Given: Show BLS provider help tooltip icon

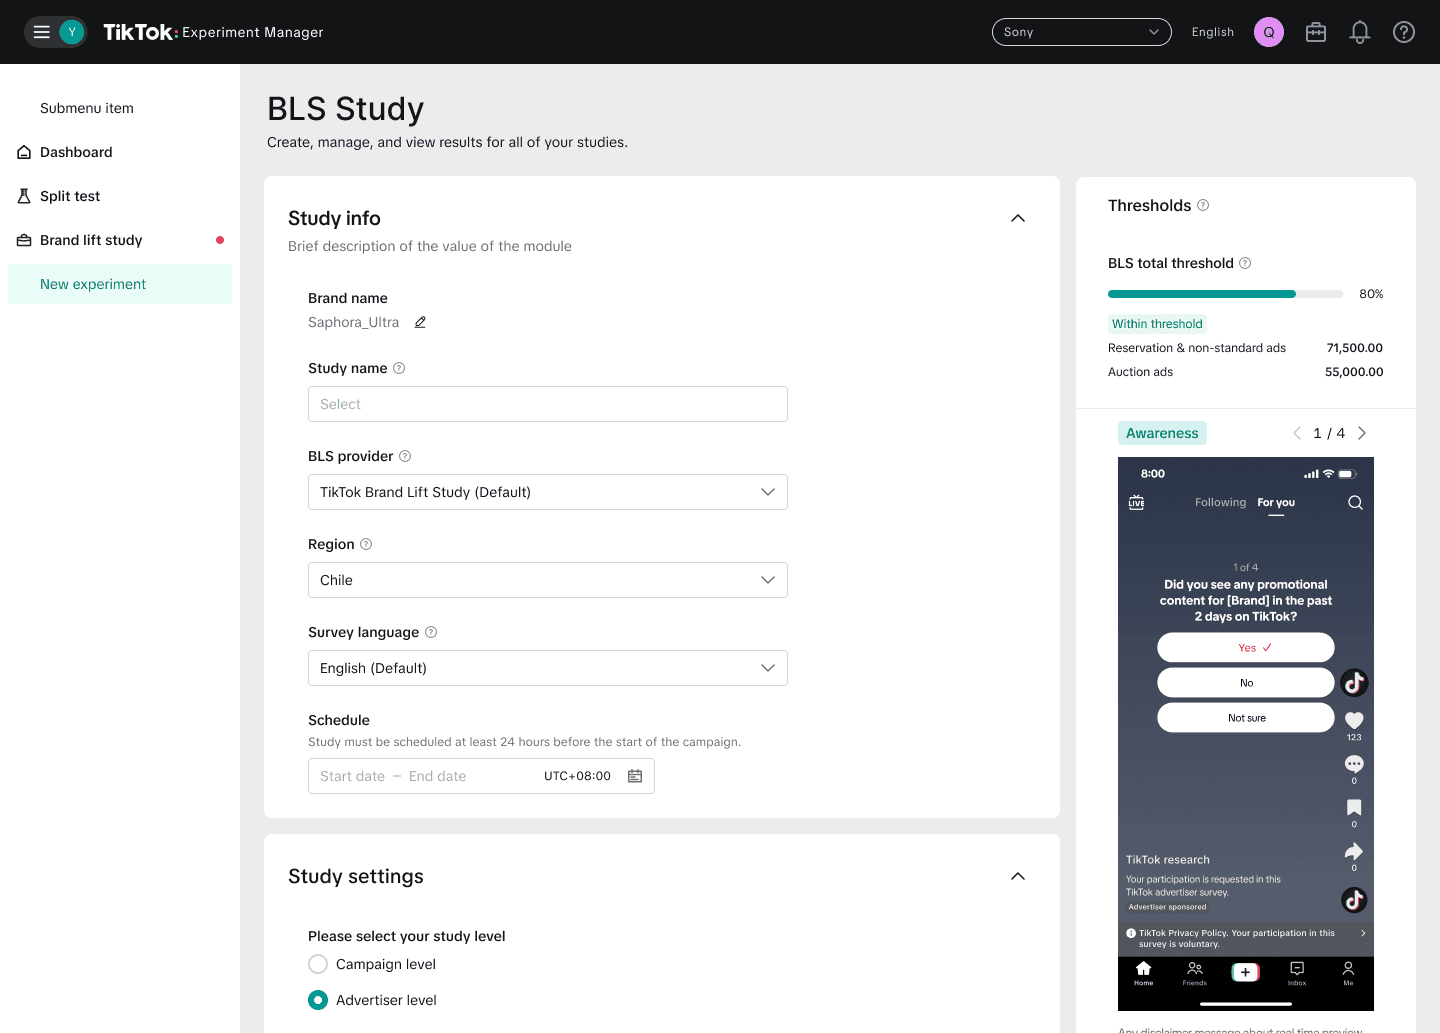Looking at the screenshot, I should 405,456.
